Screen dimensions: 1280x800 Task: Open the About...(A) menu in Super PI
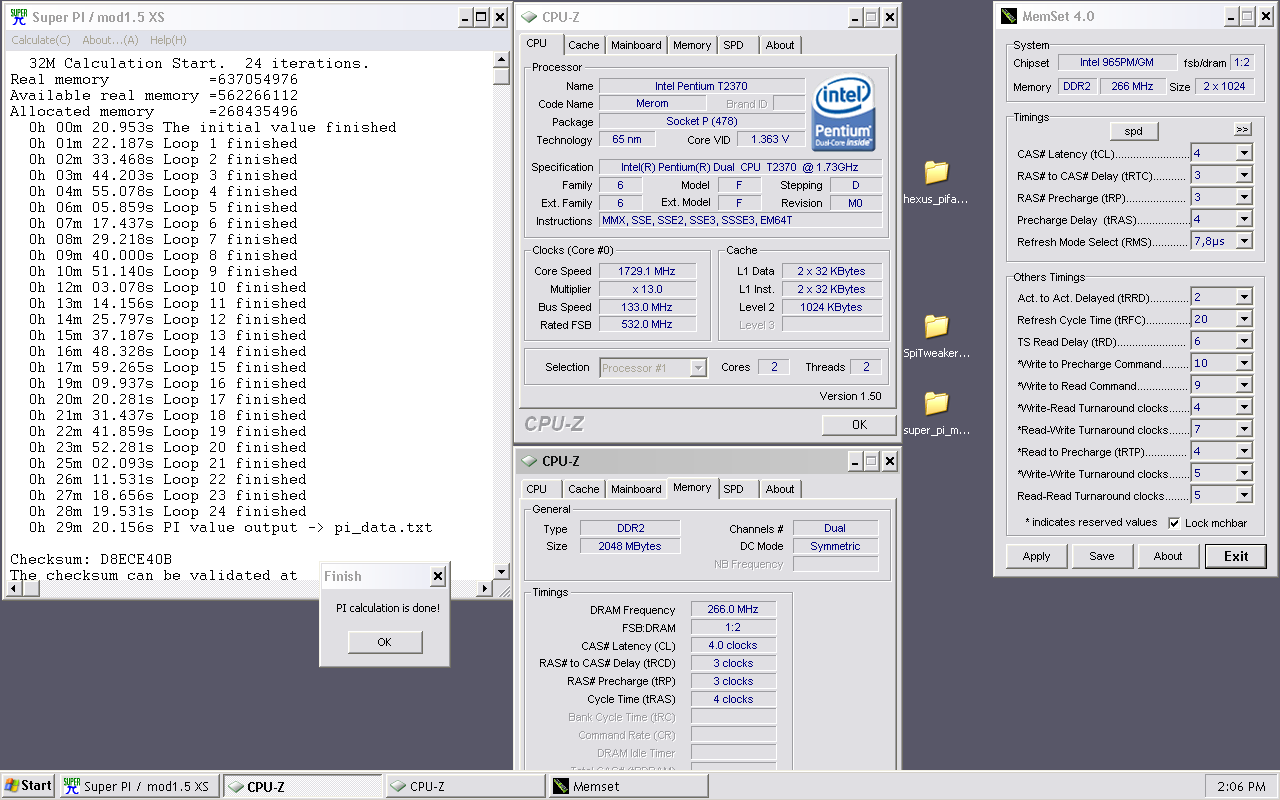[110, 40]
